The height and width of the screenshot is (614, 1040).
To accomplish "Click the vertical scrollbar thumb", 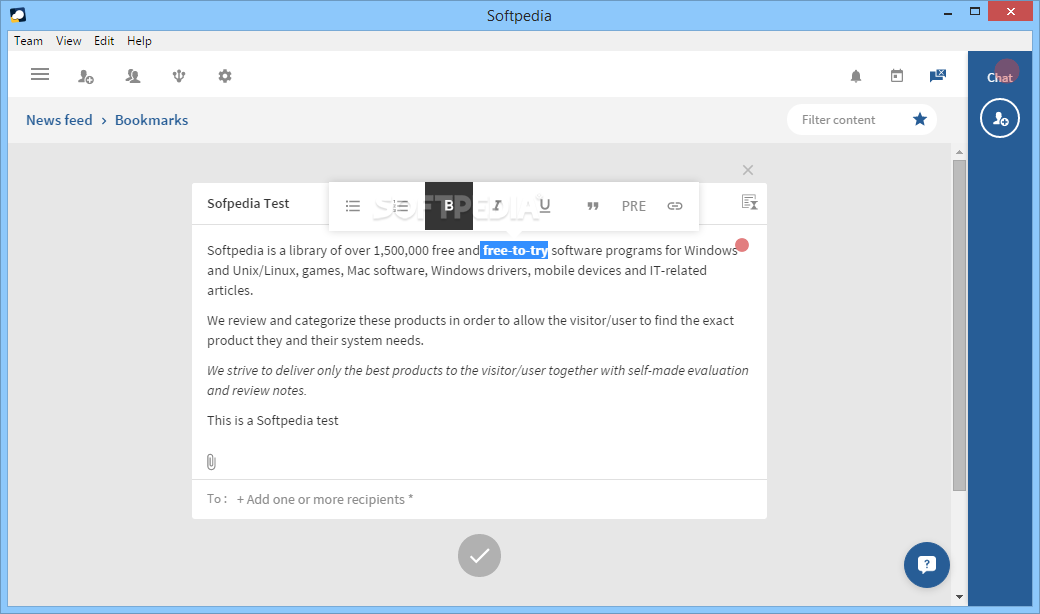I will click(959, 325).
